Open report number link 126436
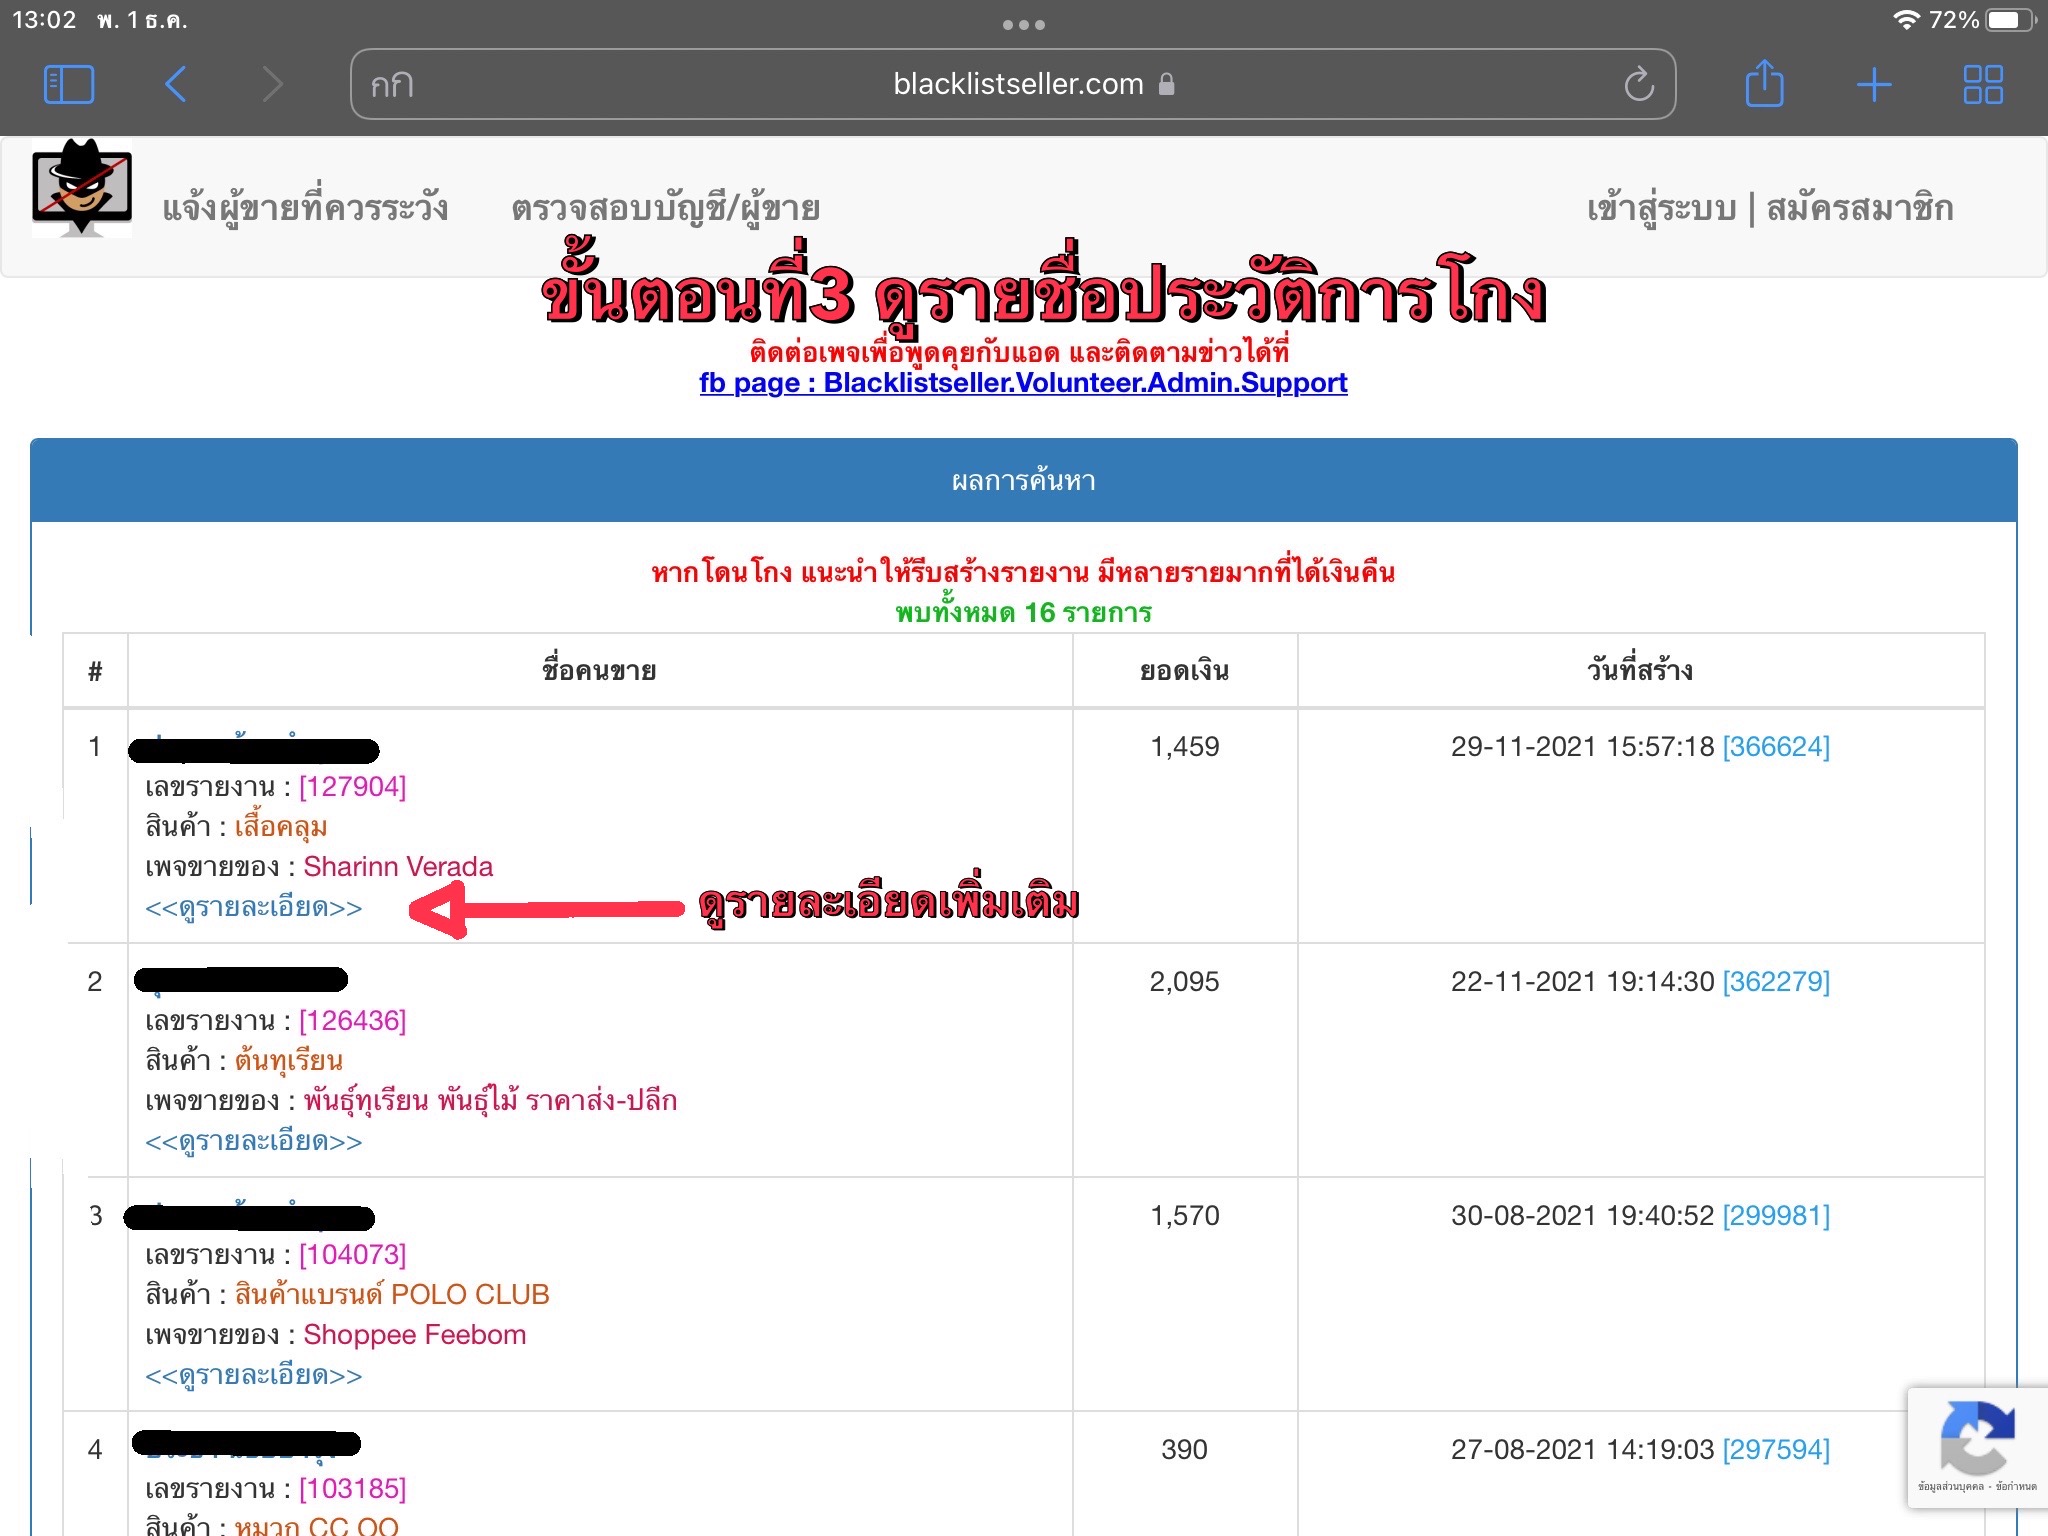 tap(352, 1021)
